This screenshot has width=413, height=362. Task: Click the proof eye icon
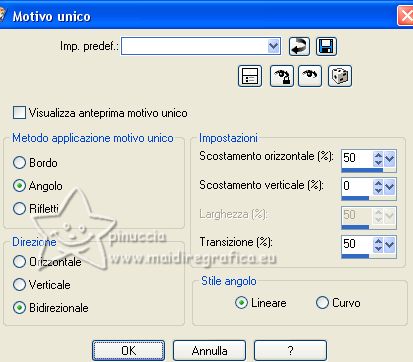click(310, 76)
